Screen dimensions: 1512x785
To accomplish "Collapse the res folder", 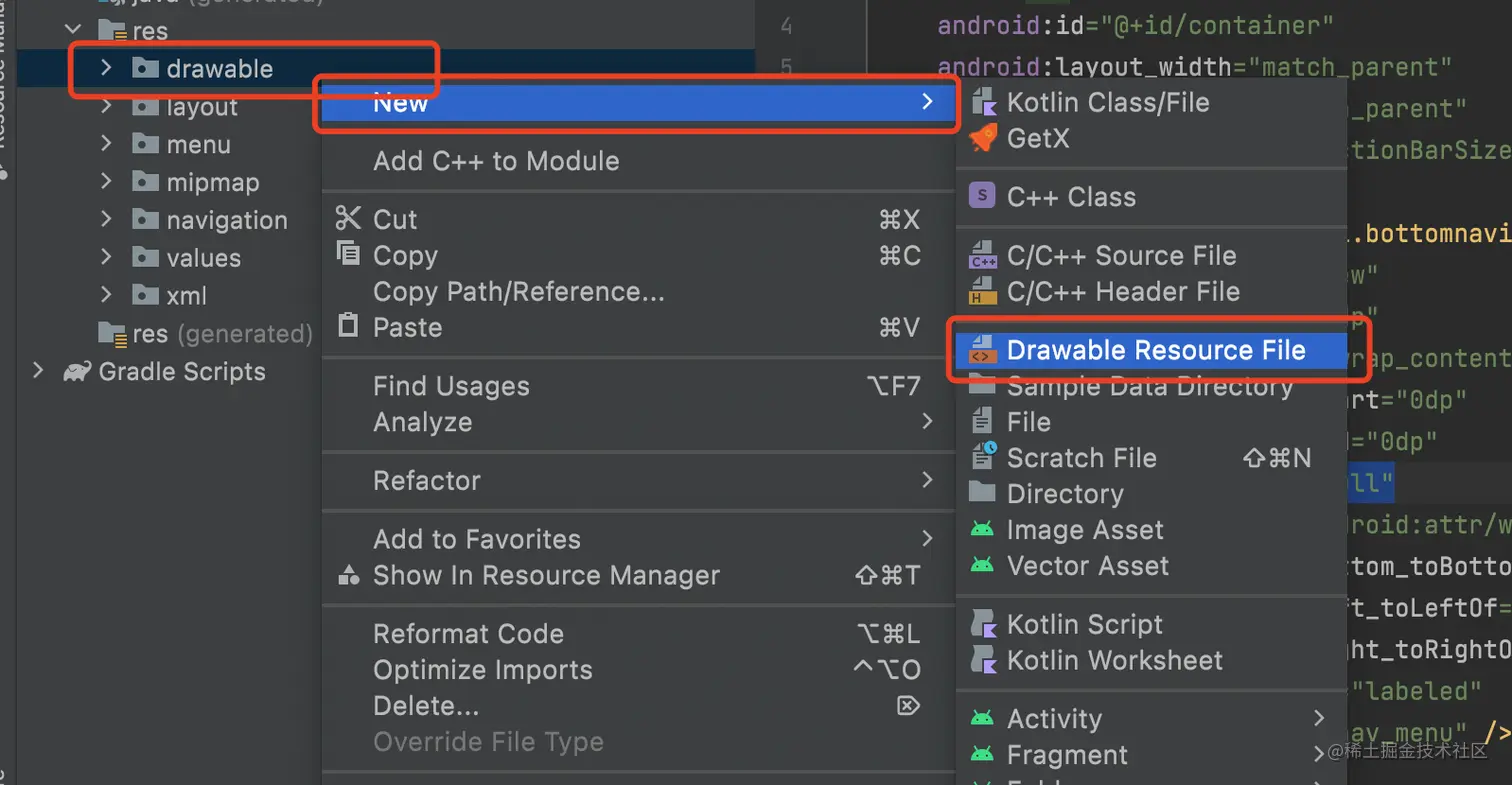I will pyautogui.click(x=72, y=31).
